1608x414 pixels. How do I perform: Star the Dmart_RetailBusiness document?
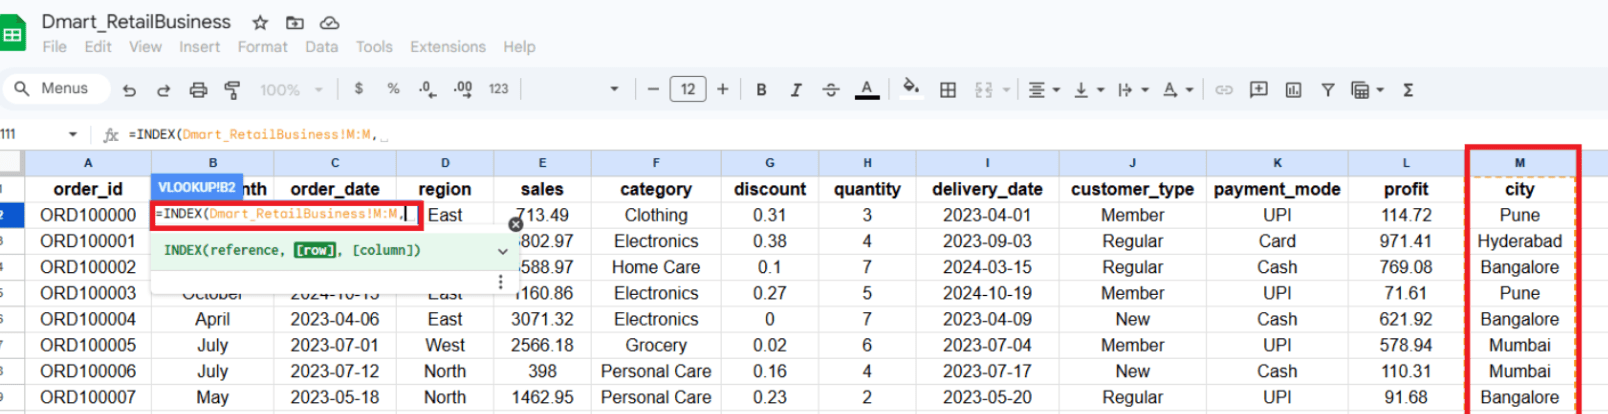[260, 22]
